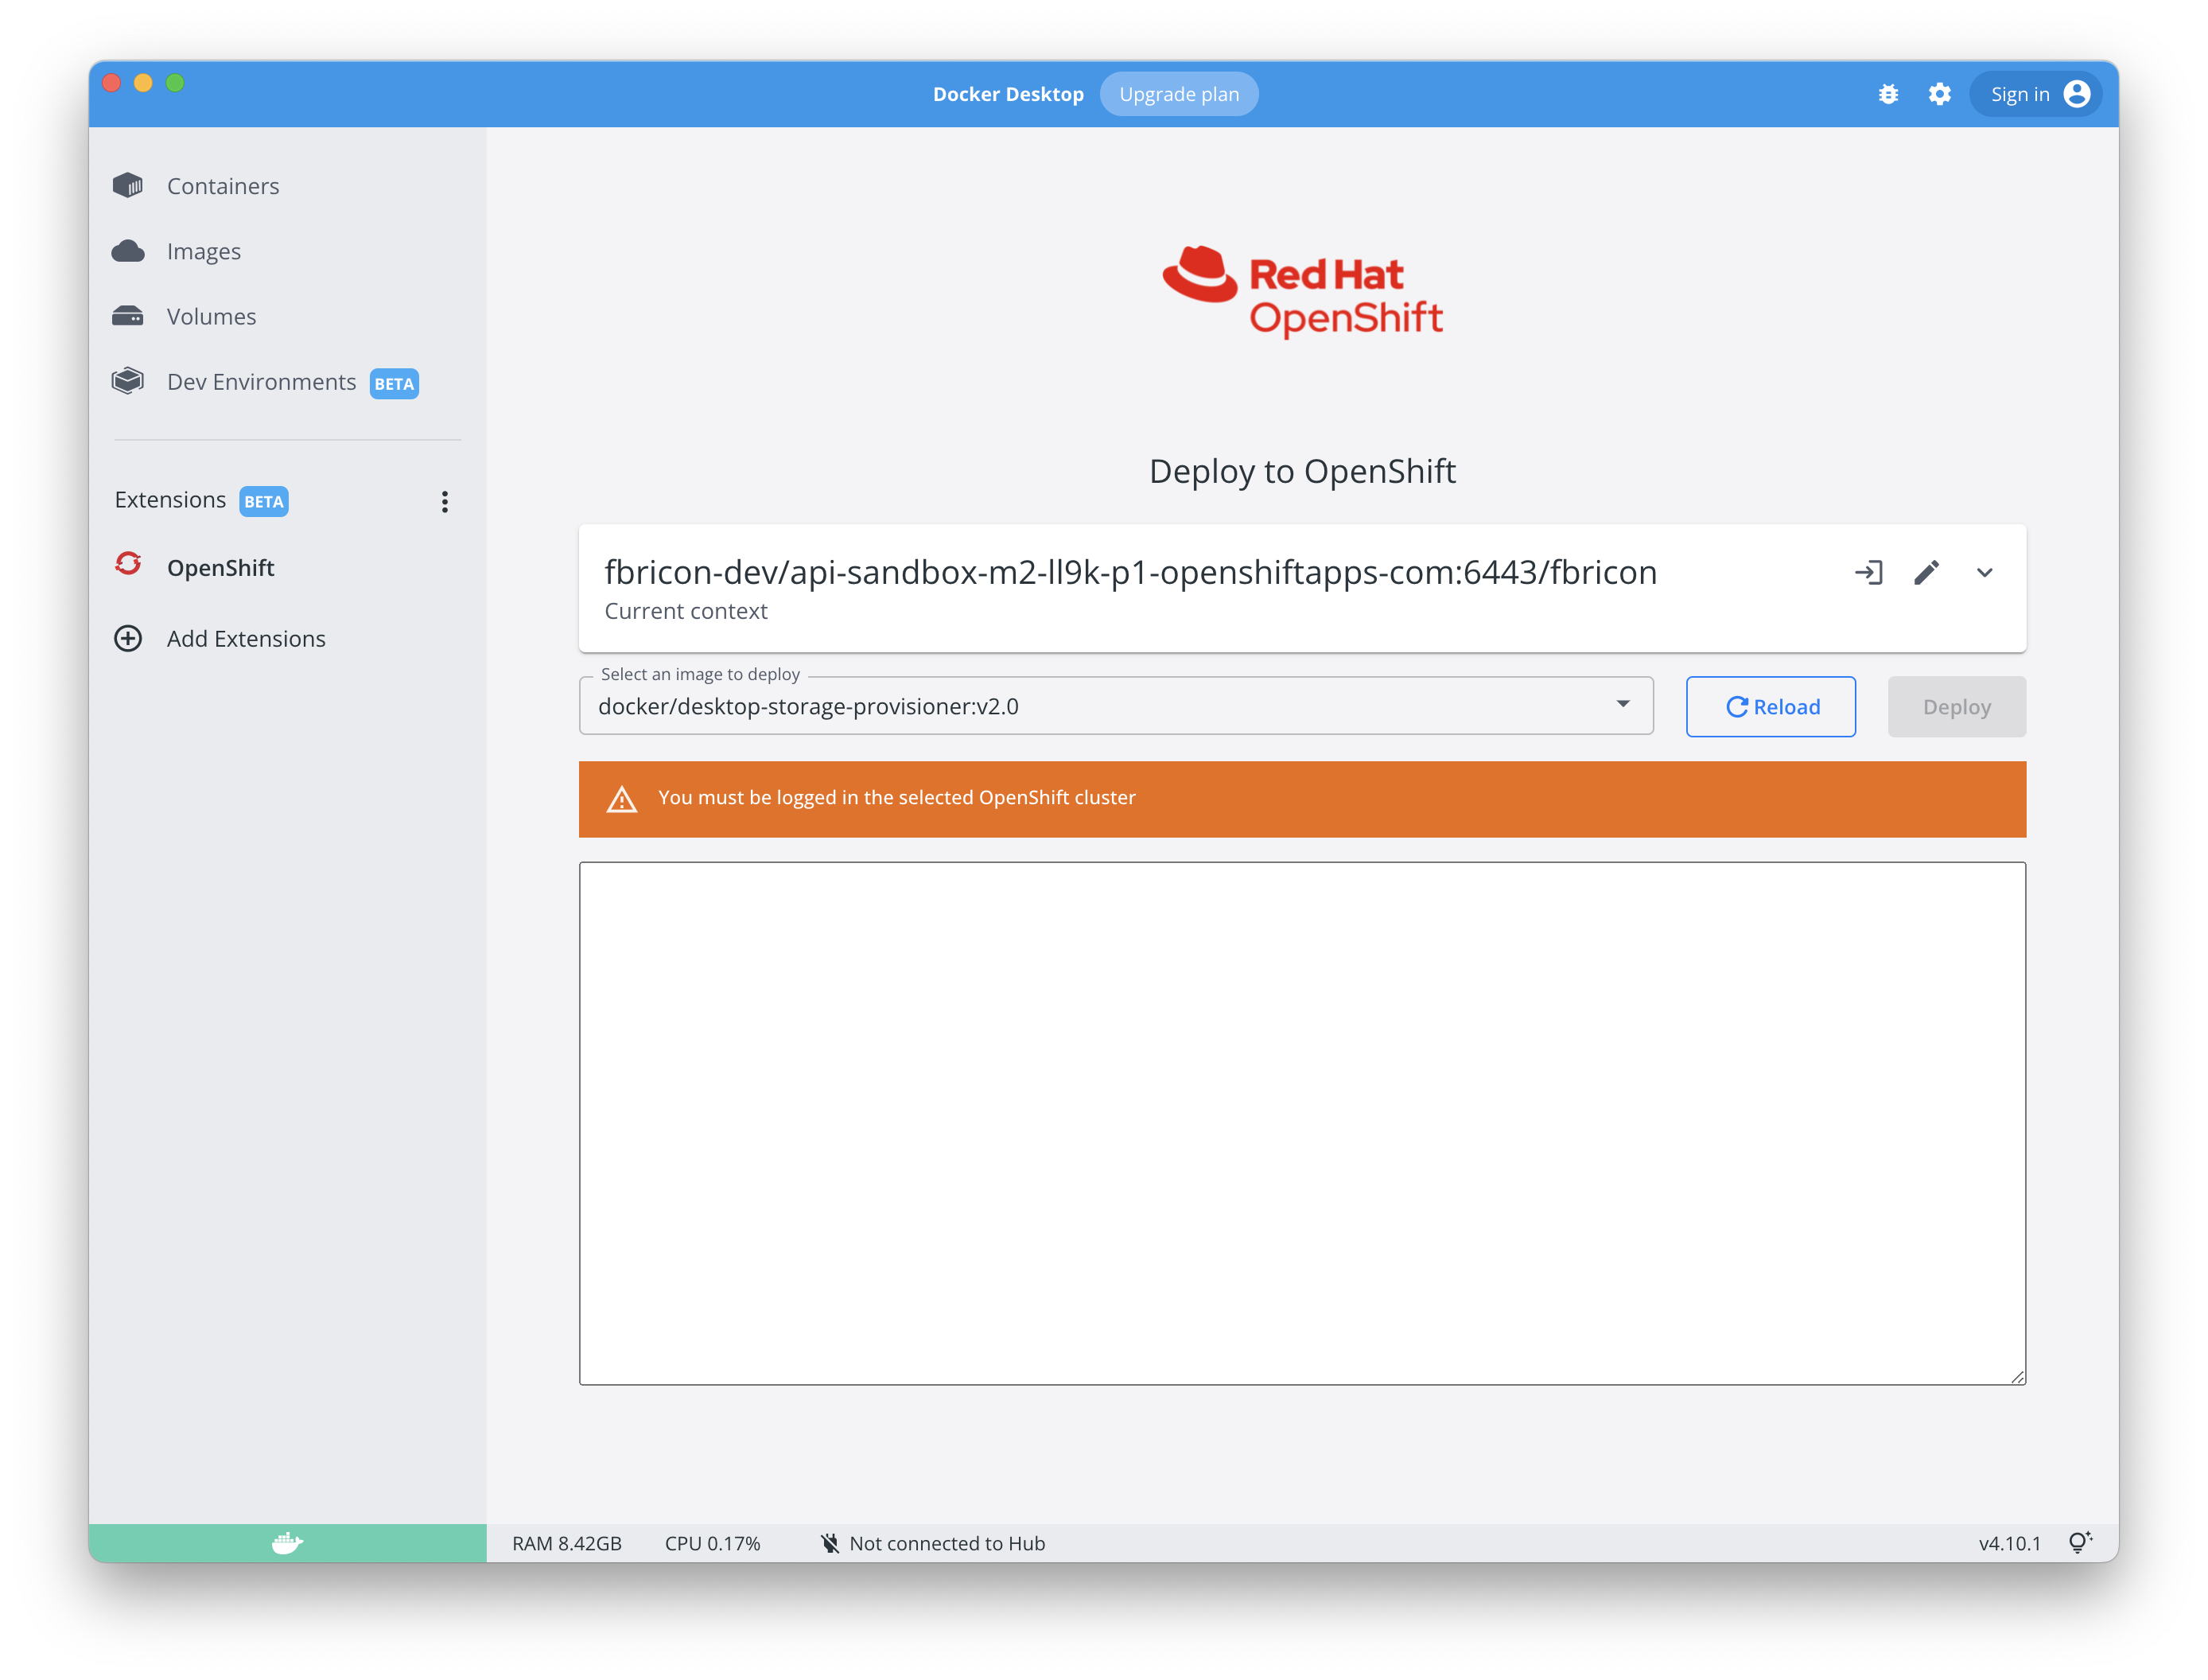The height and width of the screenshot is (1680, 2208).
Task: Open the three-dot Extensions menu
Action: tap(445, 501)
